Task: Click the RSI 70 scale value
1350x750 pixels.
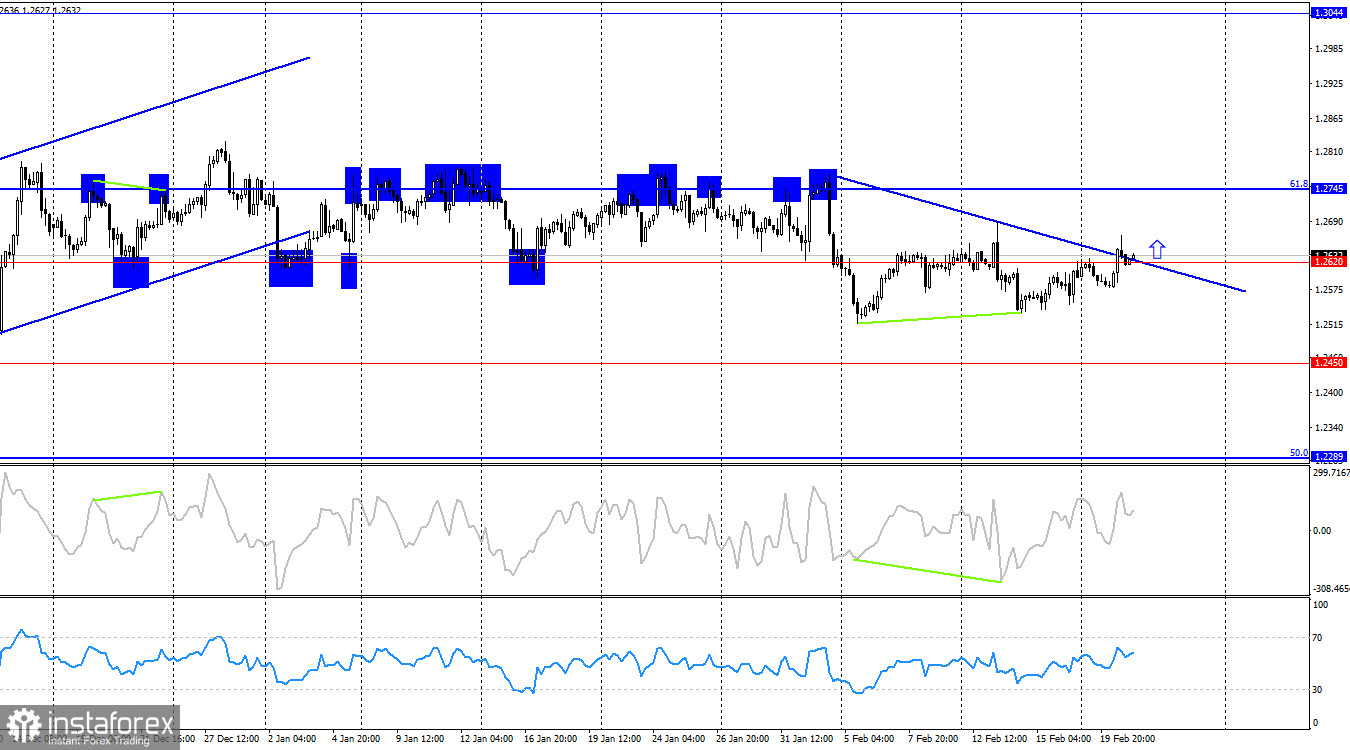Action: [1318, 637]
